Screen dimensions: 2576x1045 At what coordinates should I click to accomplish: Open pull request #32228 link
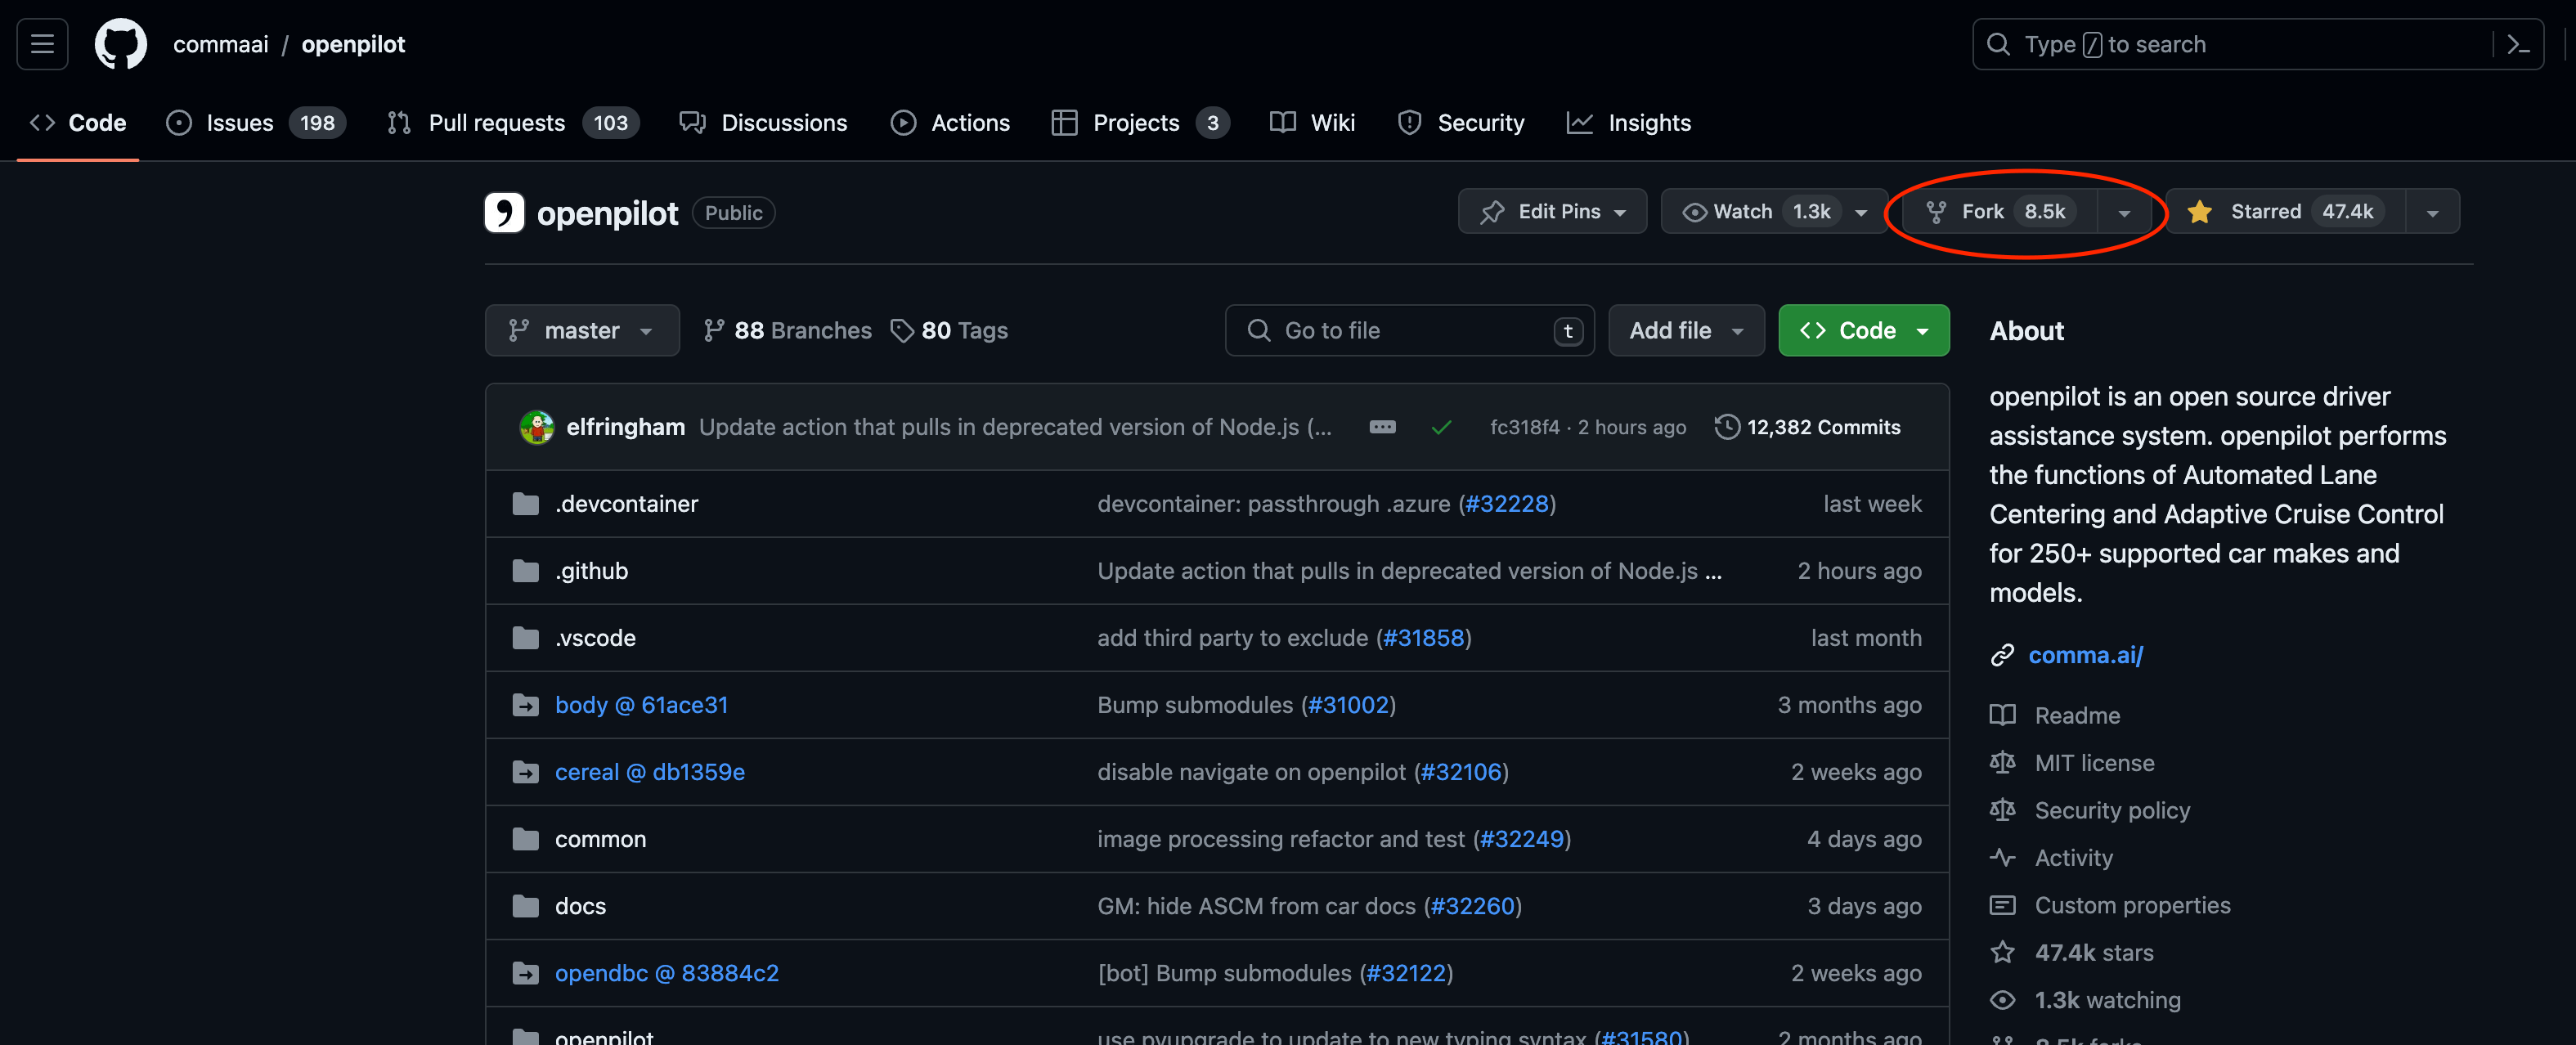[x=1507, y=504]
